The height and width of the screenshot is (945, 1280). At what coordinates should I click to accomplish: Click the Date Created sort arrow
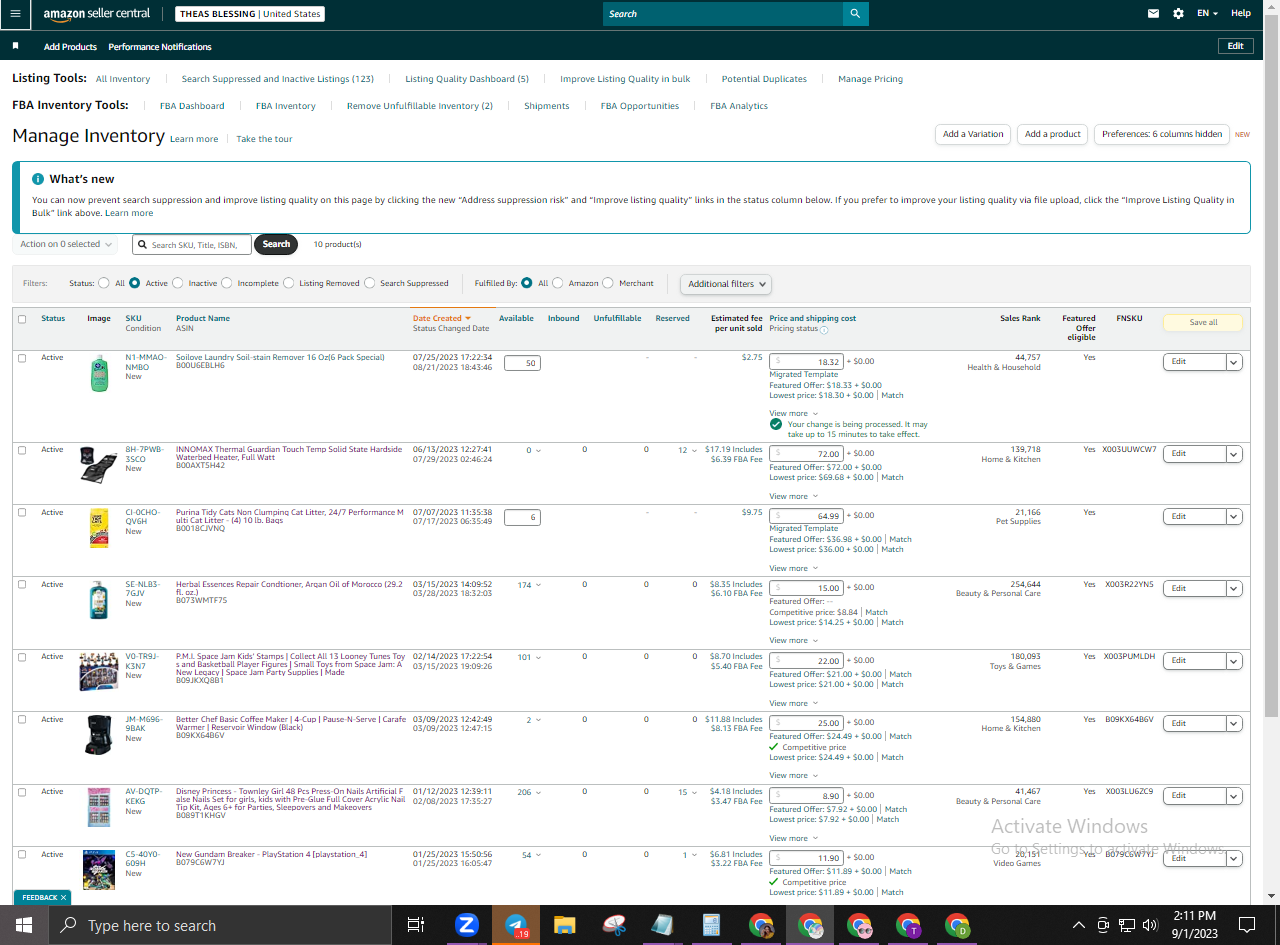point(468,318)
